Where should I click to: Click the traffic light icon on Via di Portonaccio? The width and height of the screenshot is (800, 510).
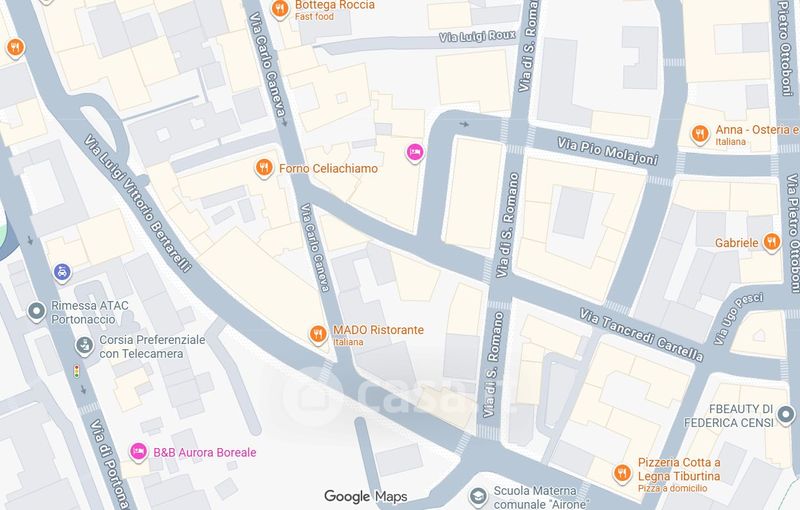[x=77, y=371]
